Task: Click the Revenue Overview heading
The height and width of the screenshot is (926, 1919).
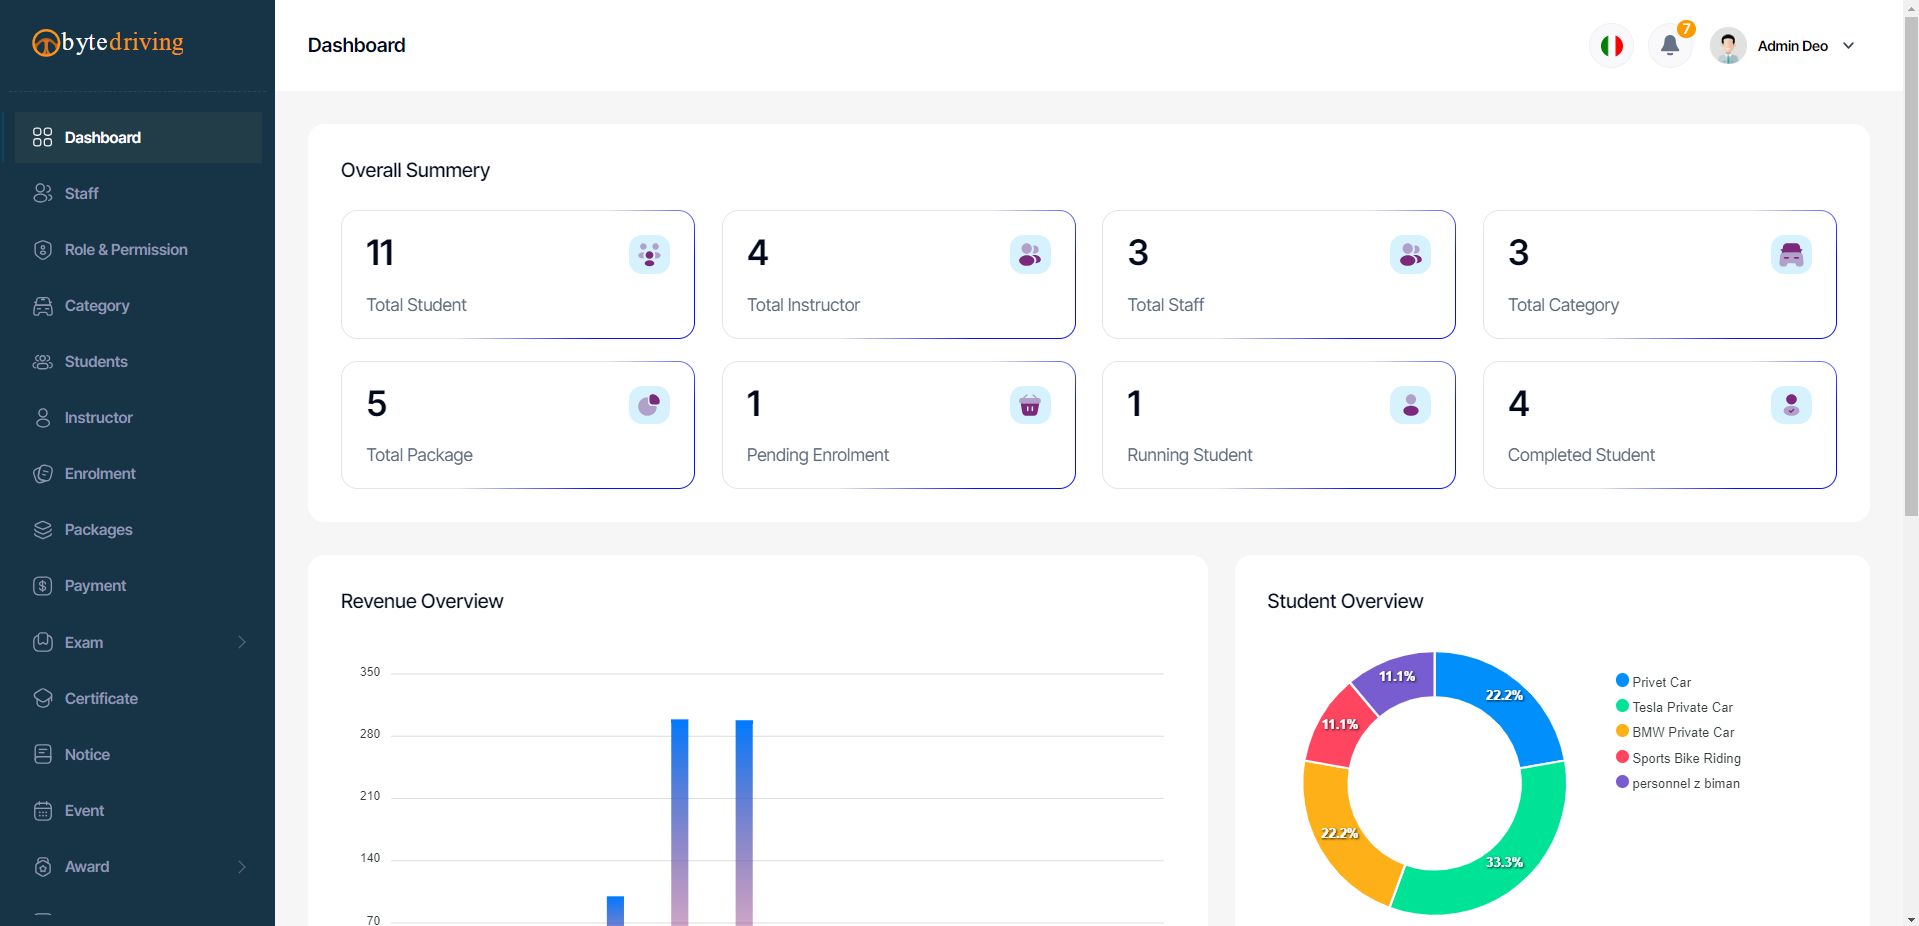Action: [422, 601]
